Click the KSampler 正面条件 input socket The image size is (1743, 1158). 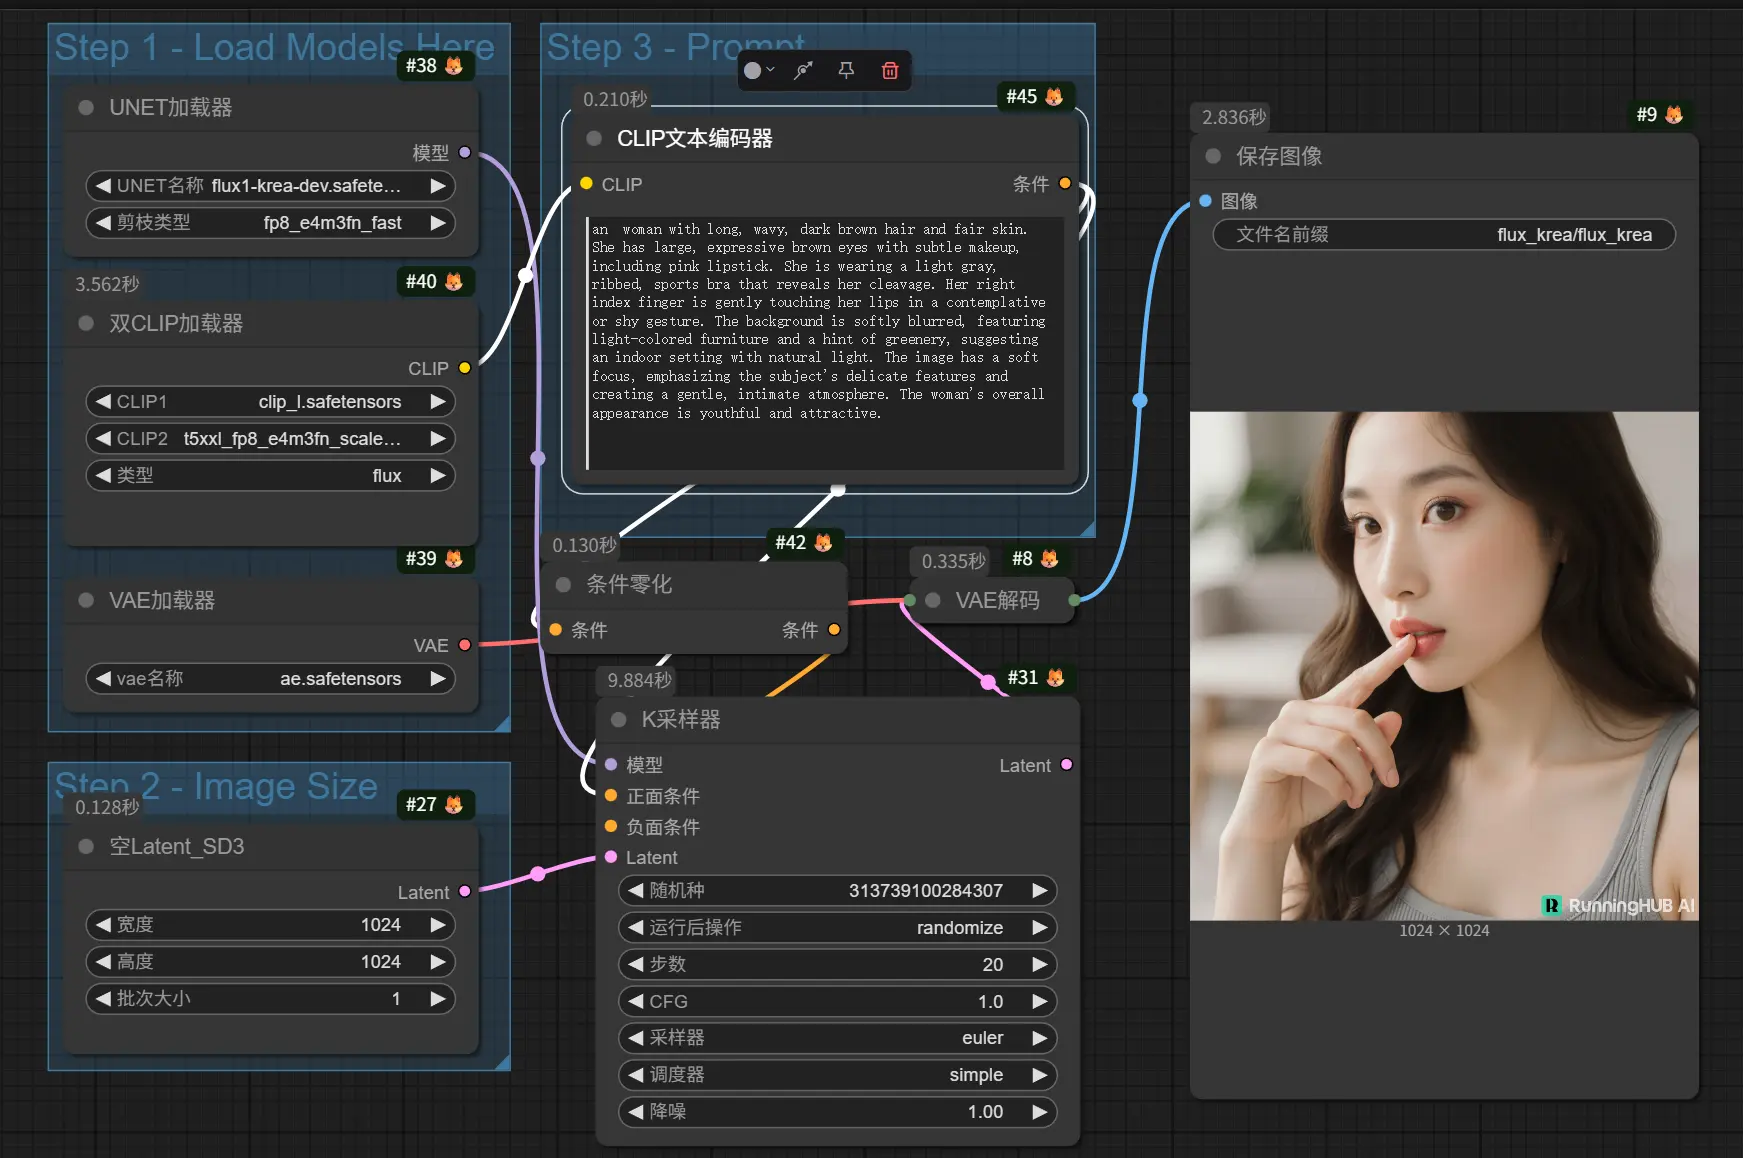click(x=611, y=795)
